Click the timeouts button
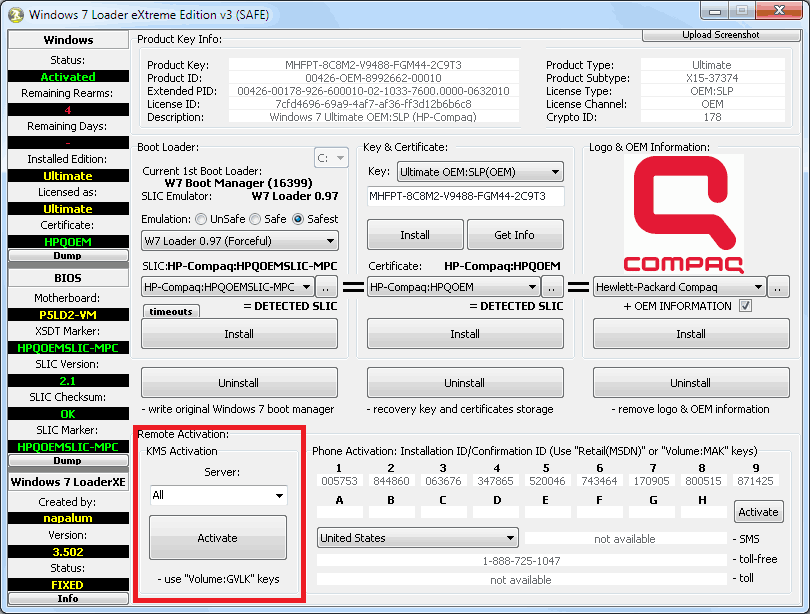Image resolution: width=810 pixels, height=614 pixels. [171, 311]
